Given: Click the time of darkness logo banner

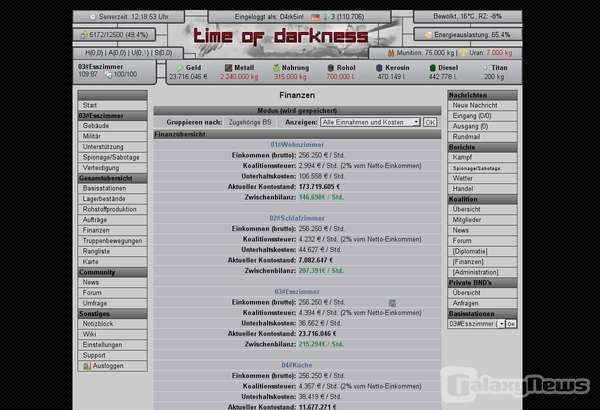Looking at the screenshot, I should [x=280, y=36].
